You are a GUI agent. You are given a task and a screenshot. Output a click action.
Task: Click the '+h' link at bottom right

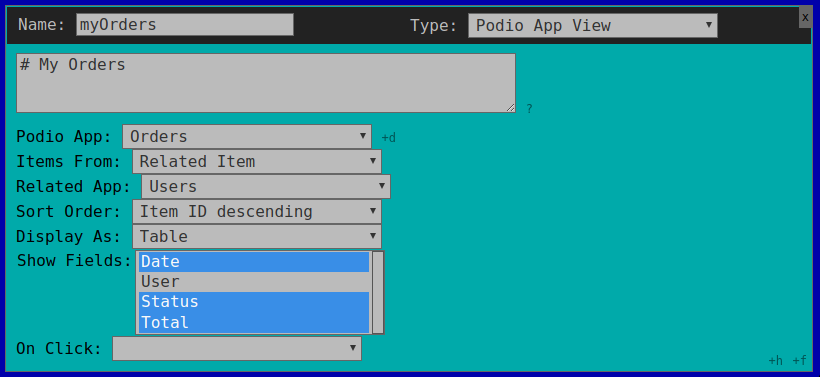tap(776, 360)
